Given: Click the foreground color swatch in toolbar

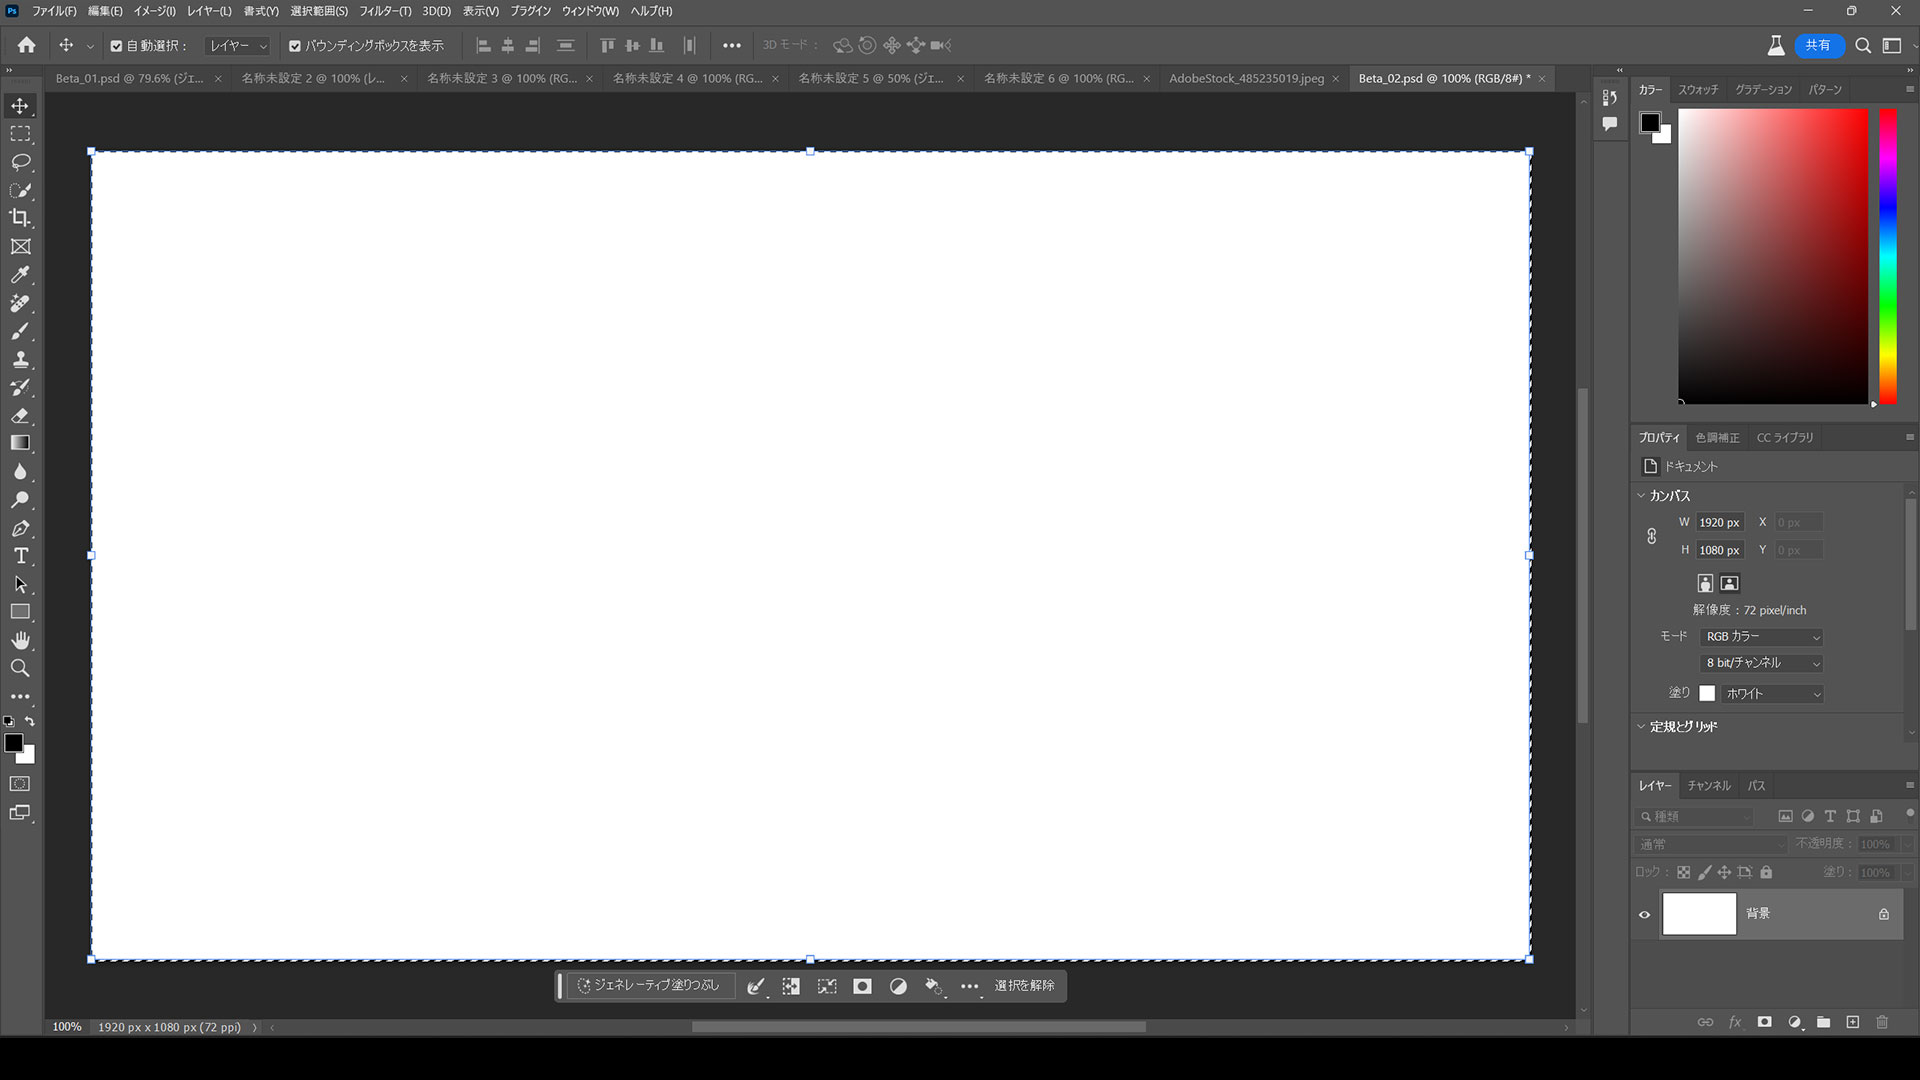Looking at the screenshot, I should (13, 743).
